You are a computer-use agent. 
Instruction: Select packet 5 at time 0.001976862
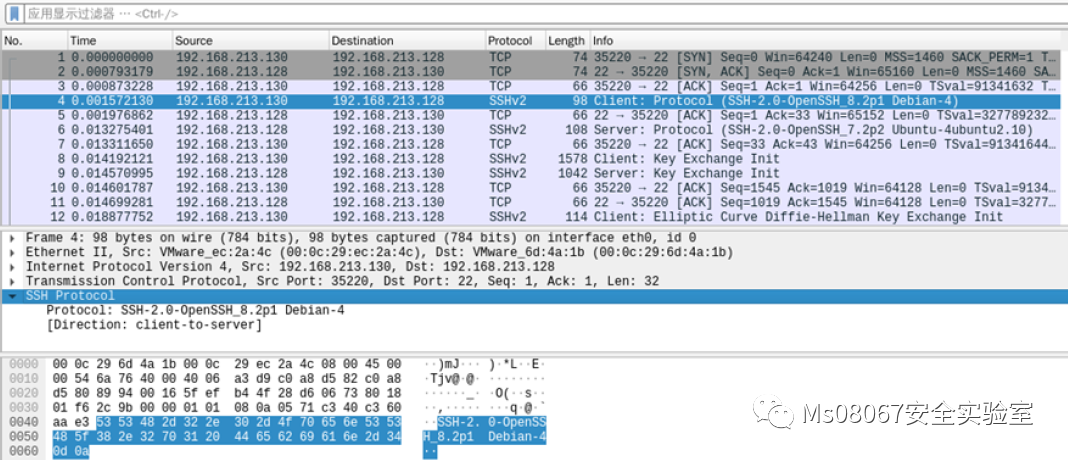click(x=531, y=115)
